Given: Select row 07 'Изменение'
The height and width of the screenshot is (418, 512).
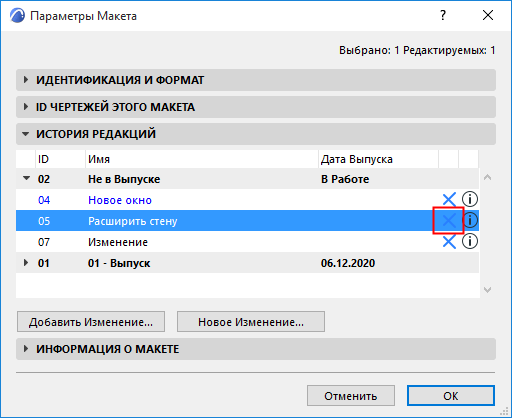Looking at the screenshot, I should coord(247,242).
